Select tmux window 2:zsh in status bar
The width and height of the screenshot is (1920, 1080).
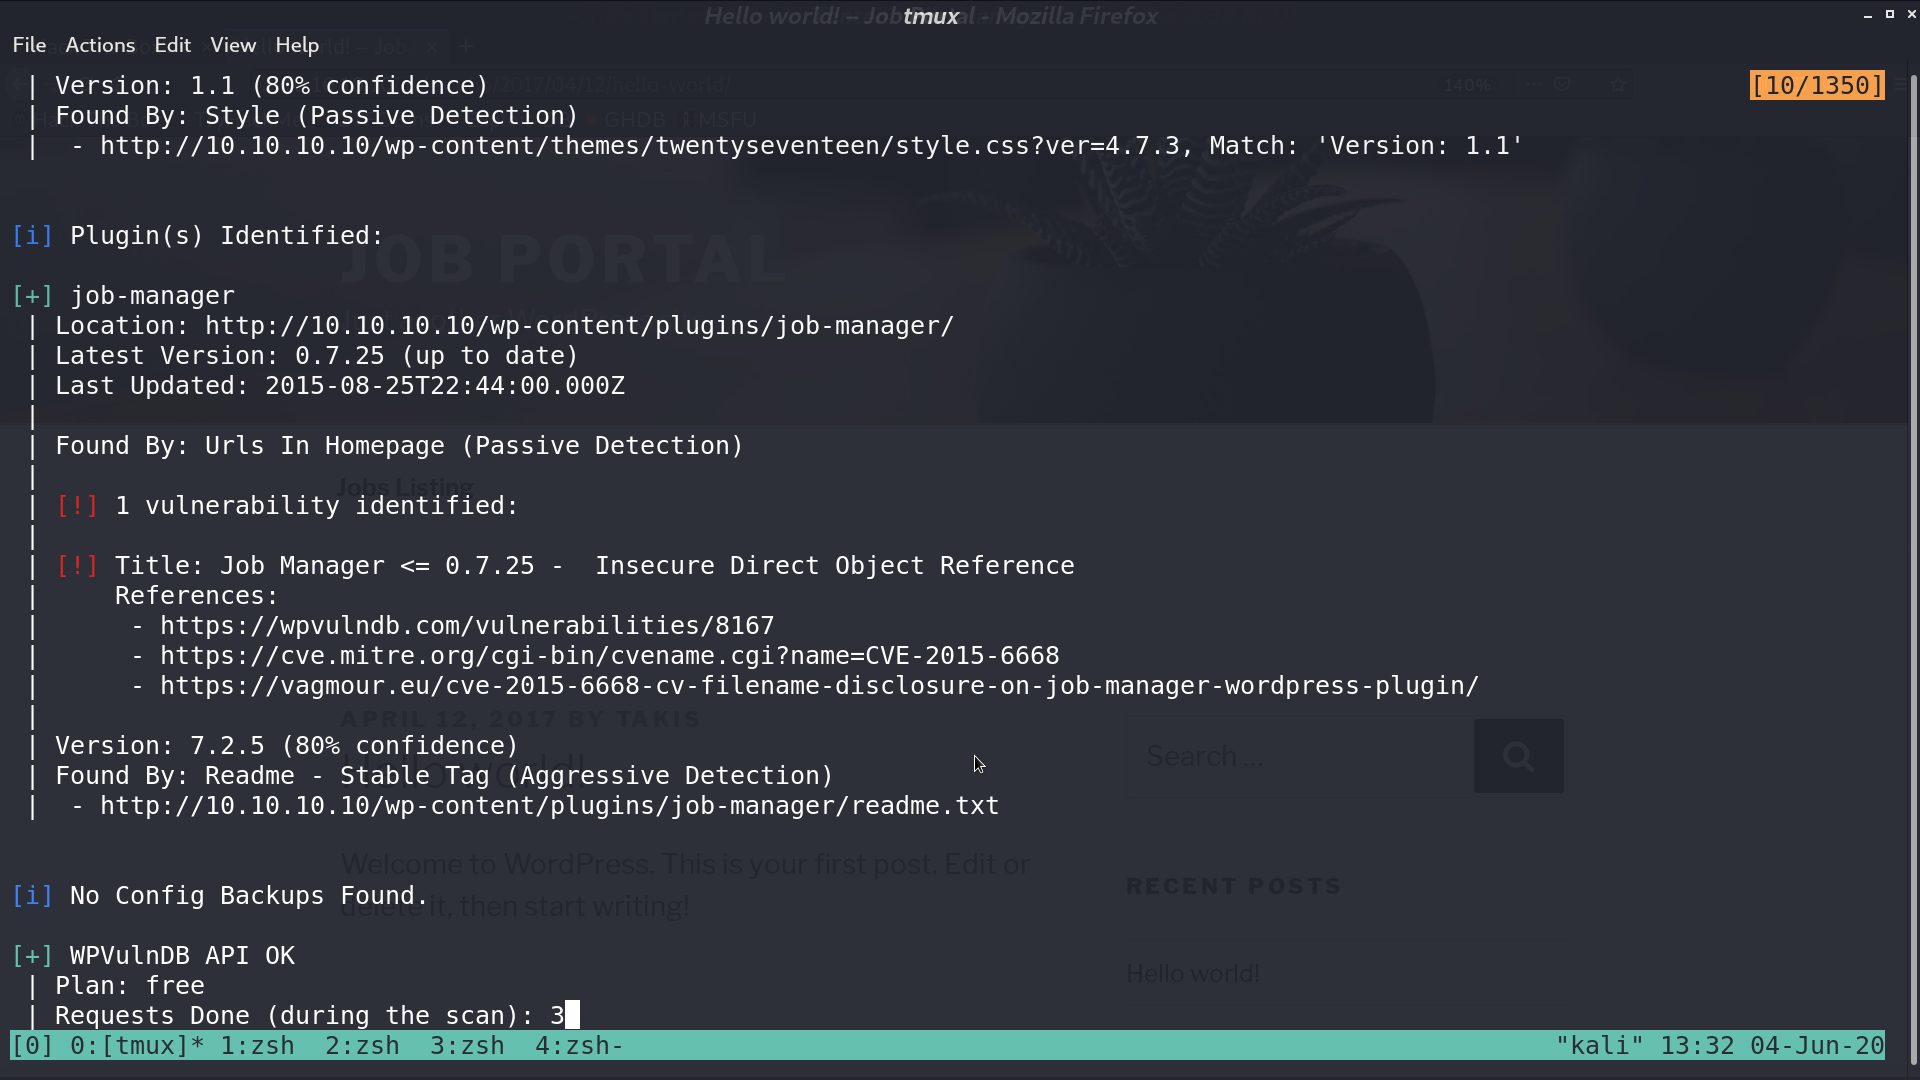click(x=362, y=1045)
